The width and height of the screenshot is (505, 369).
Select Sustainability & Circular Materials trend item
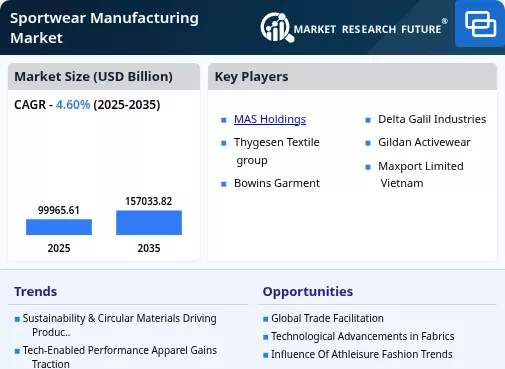[x=119, y=325]
